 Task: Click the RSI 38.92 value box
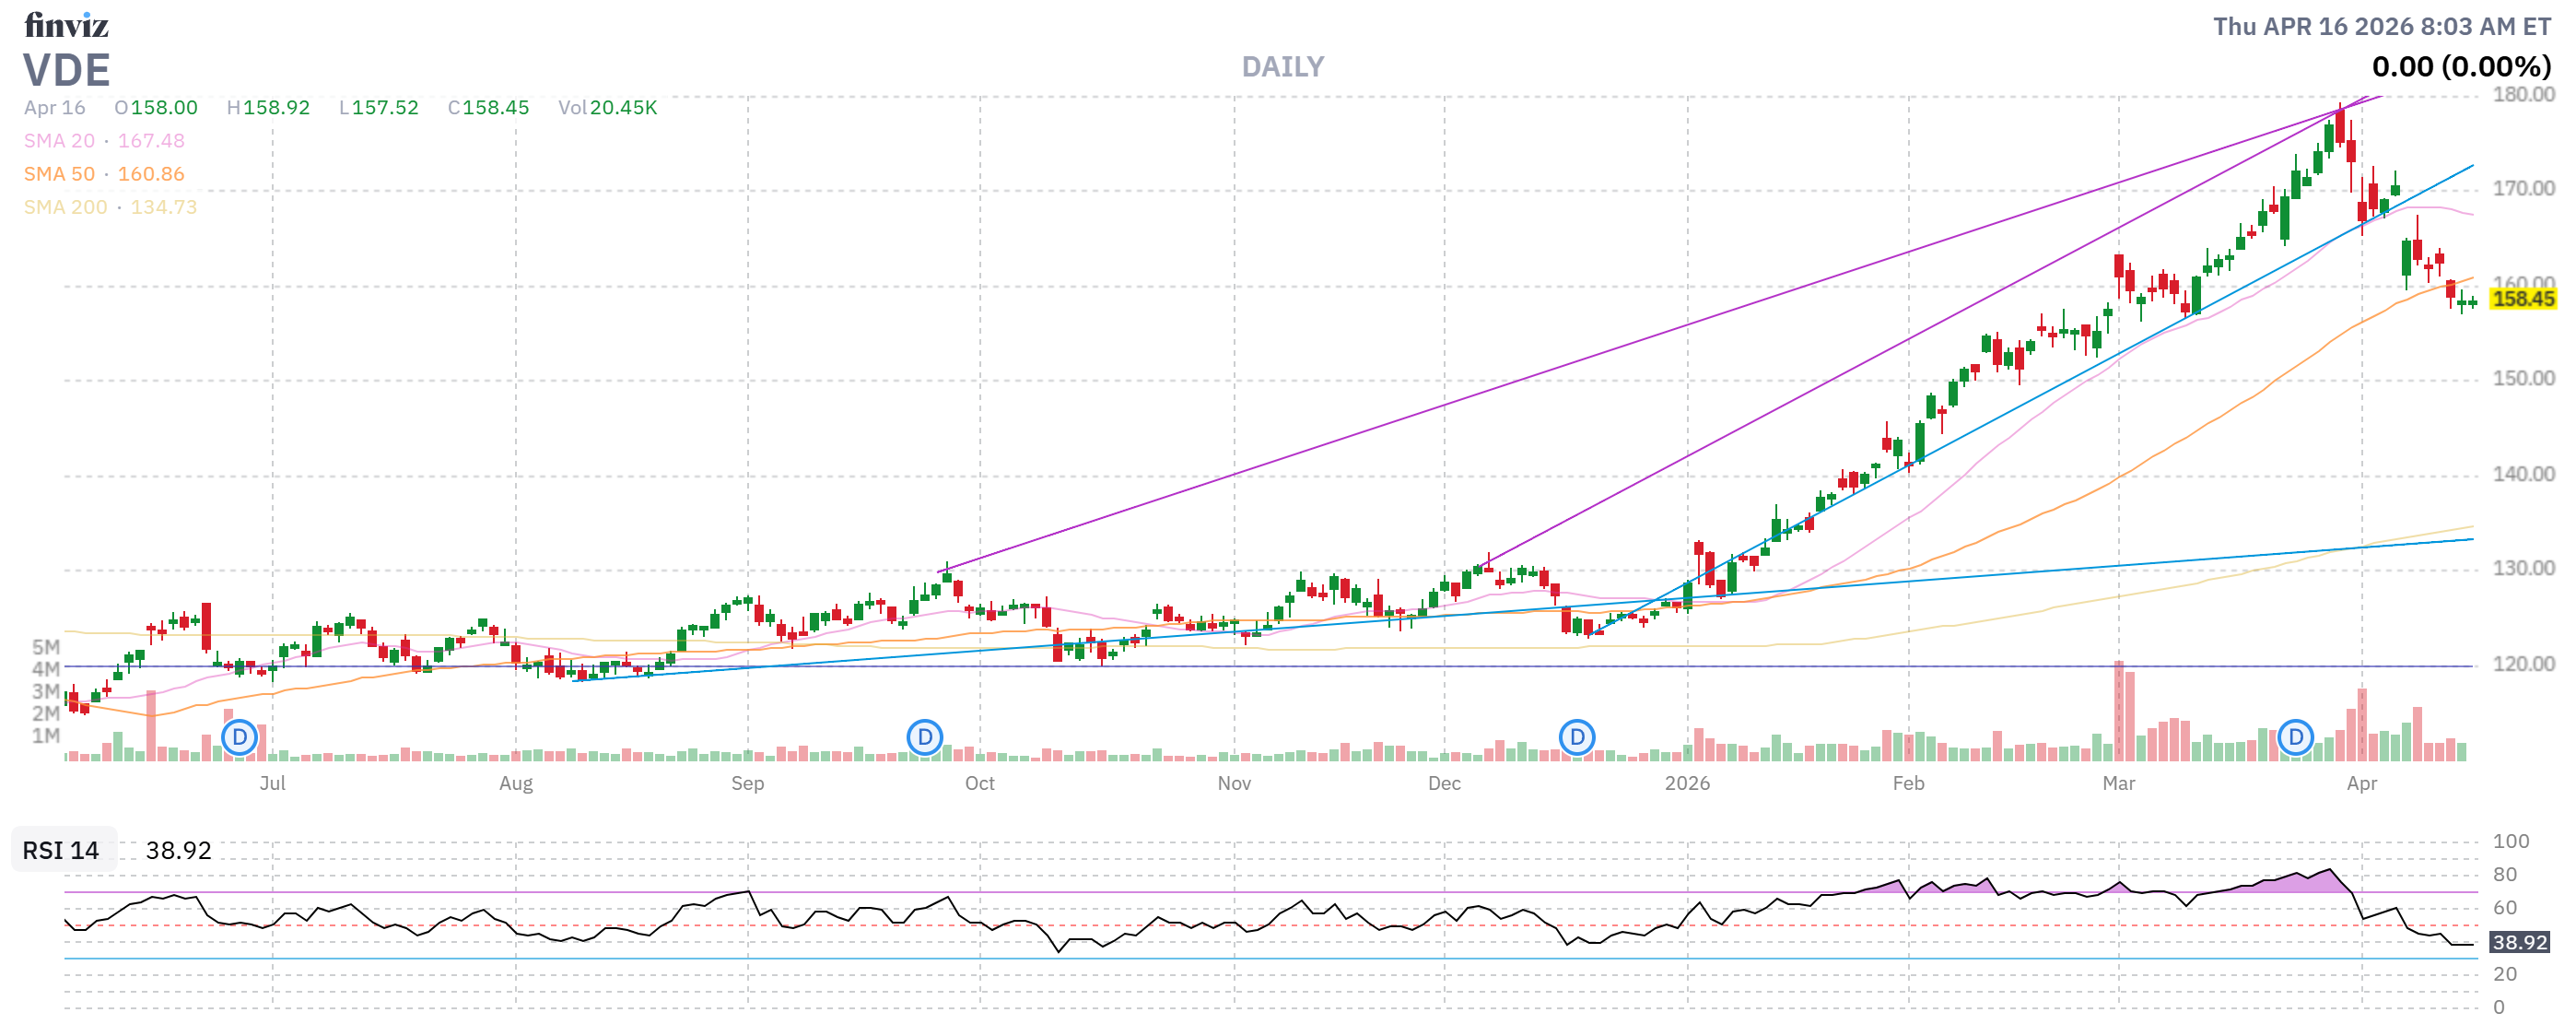[2518, 943]
